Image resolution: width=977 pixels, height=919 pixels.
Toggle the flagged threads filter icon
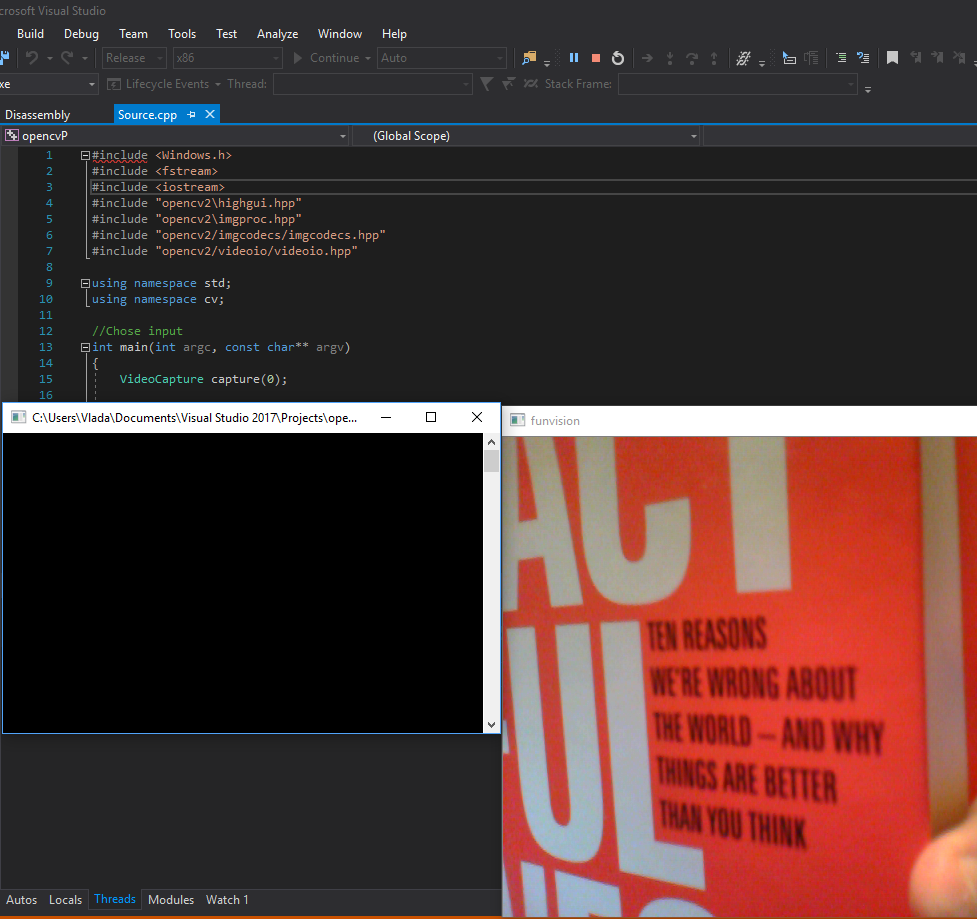coord(508,83)
